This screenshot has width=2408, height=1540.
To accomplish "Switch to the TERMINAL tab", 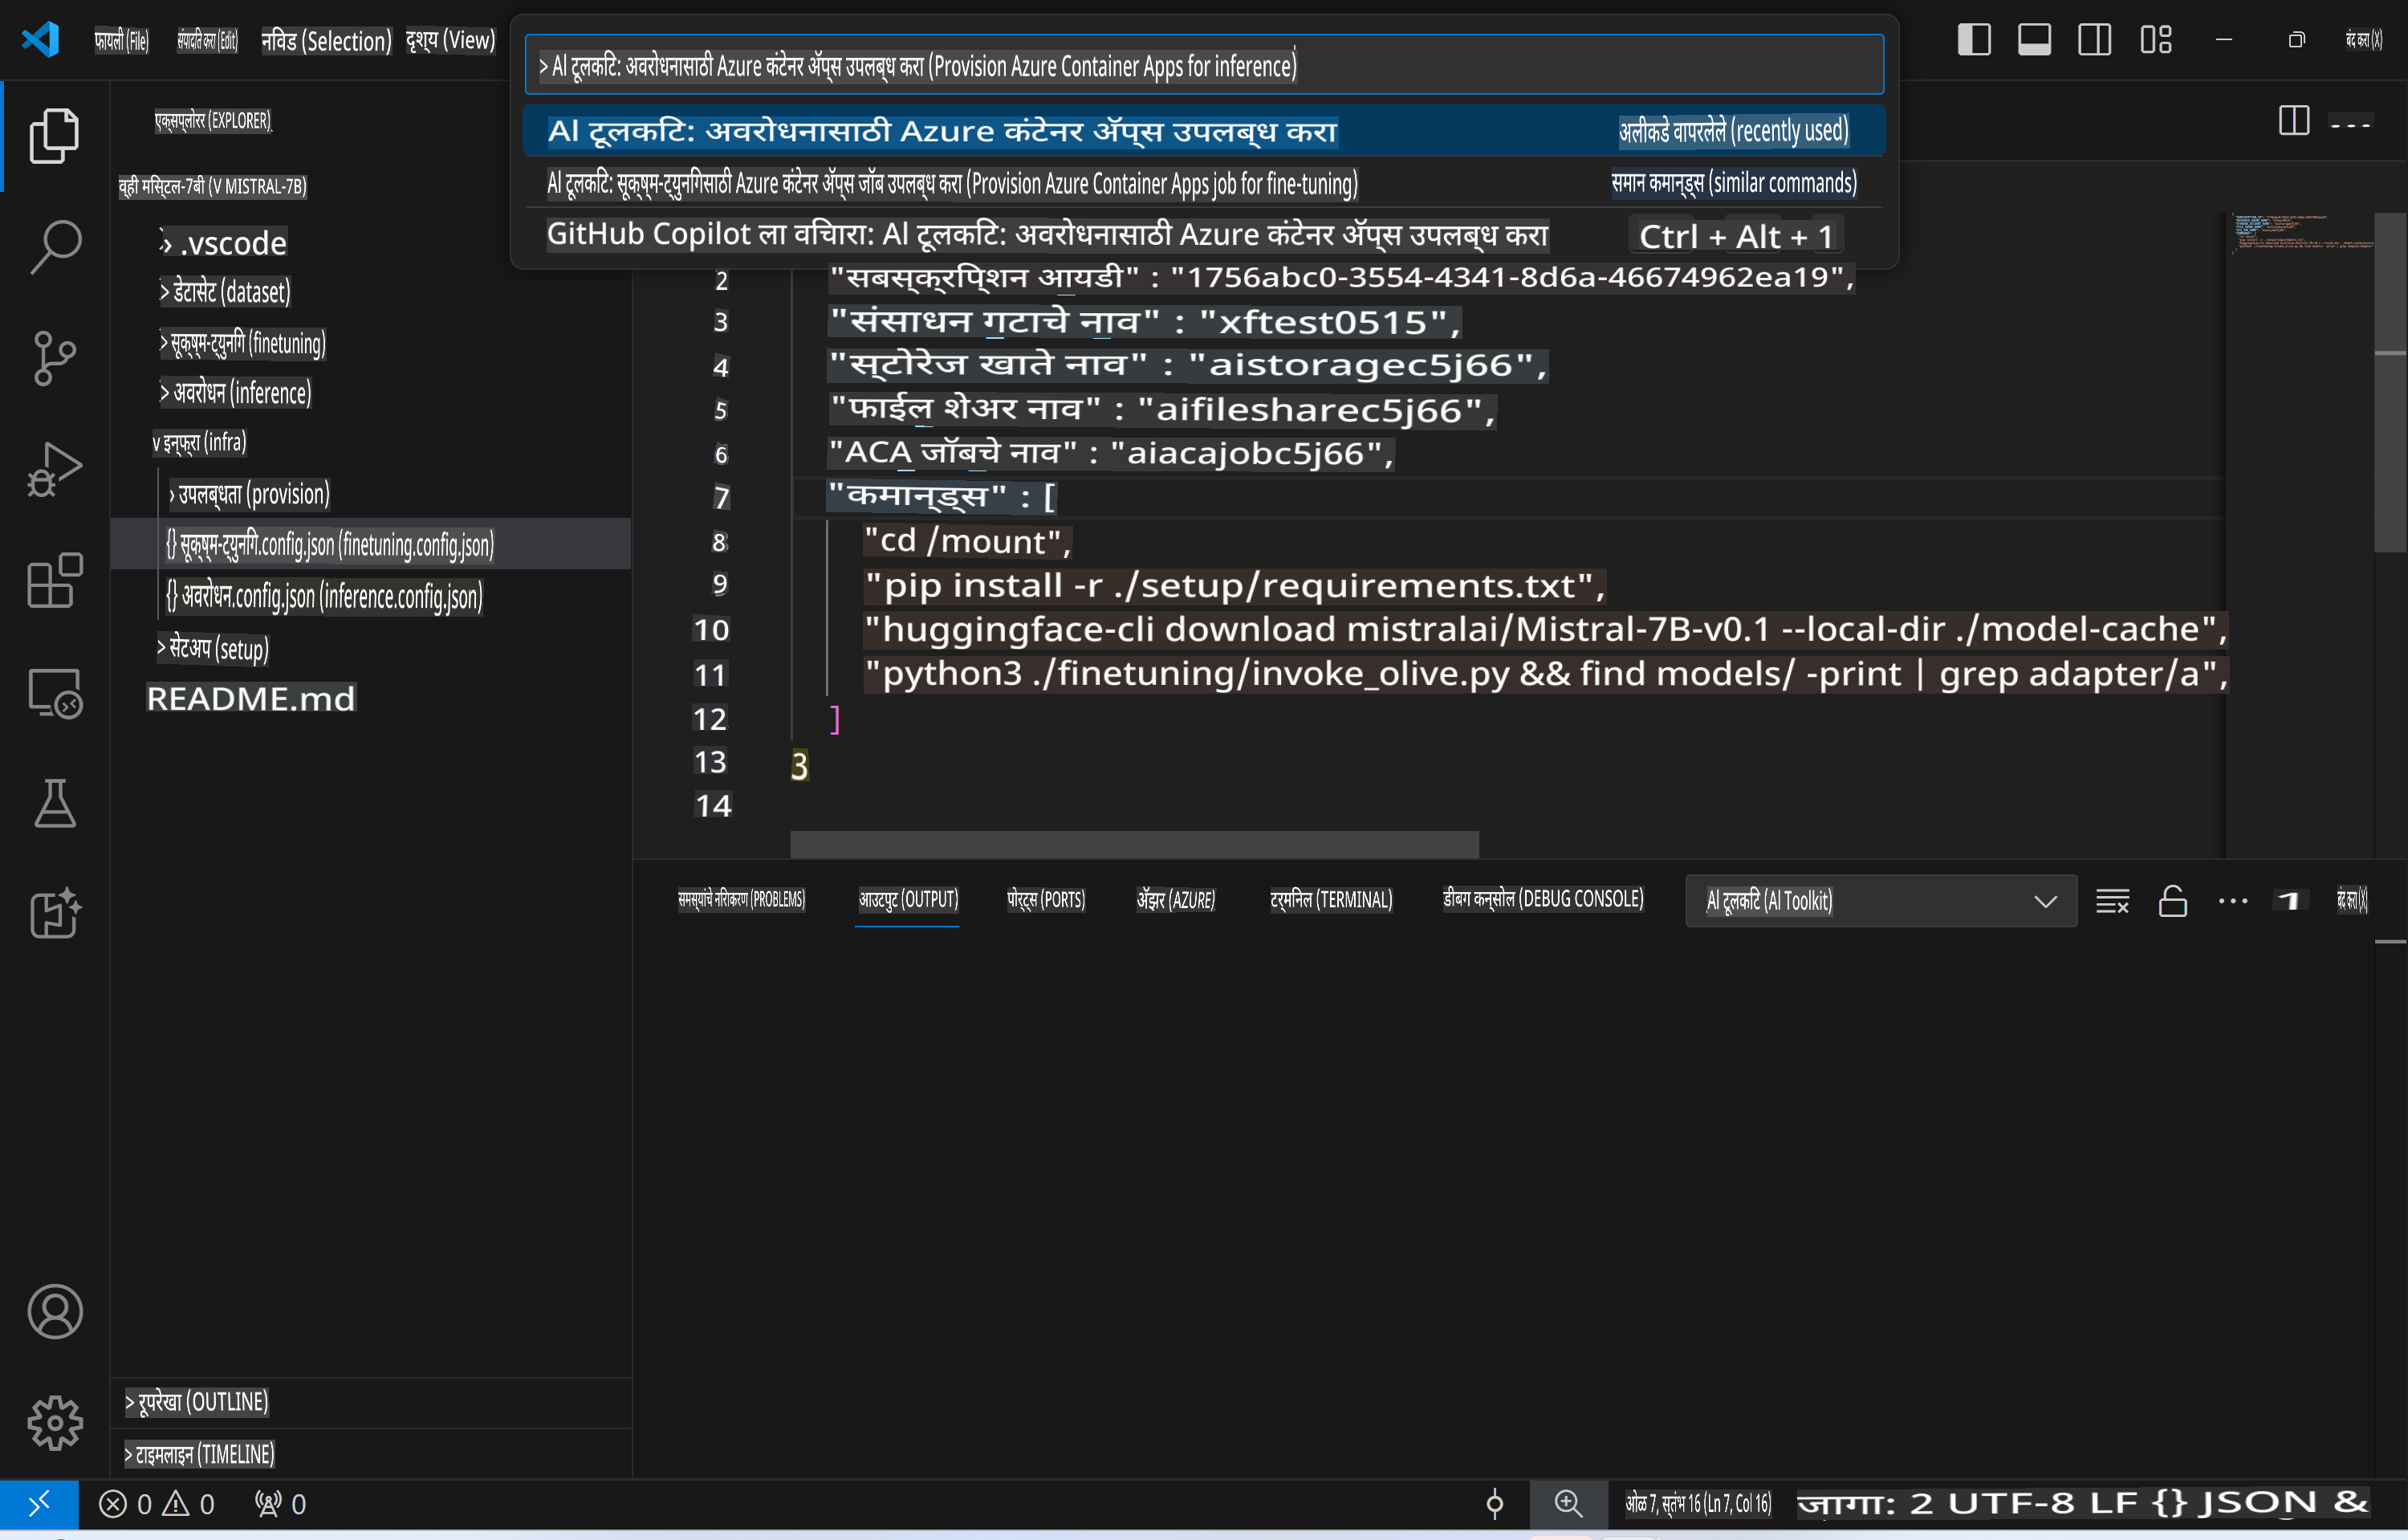I will tap(1331, 899).
